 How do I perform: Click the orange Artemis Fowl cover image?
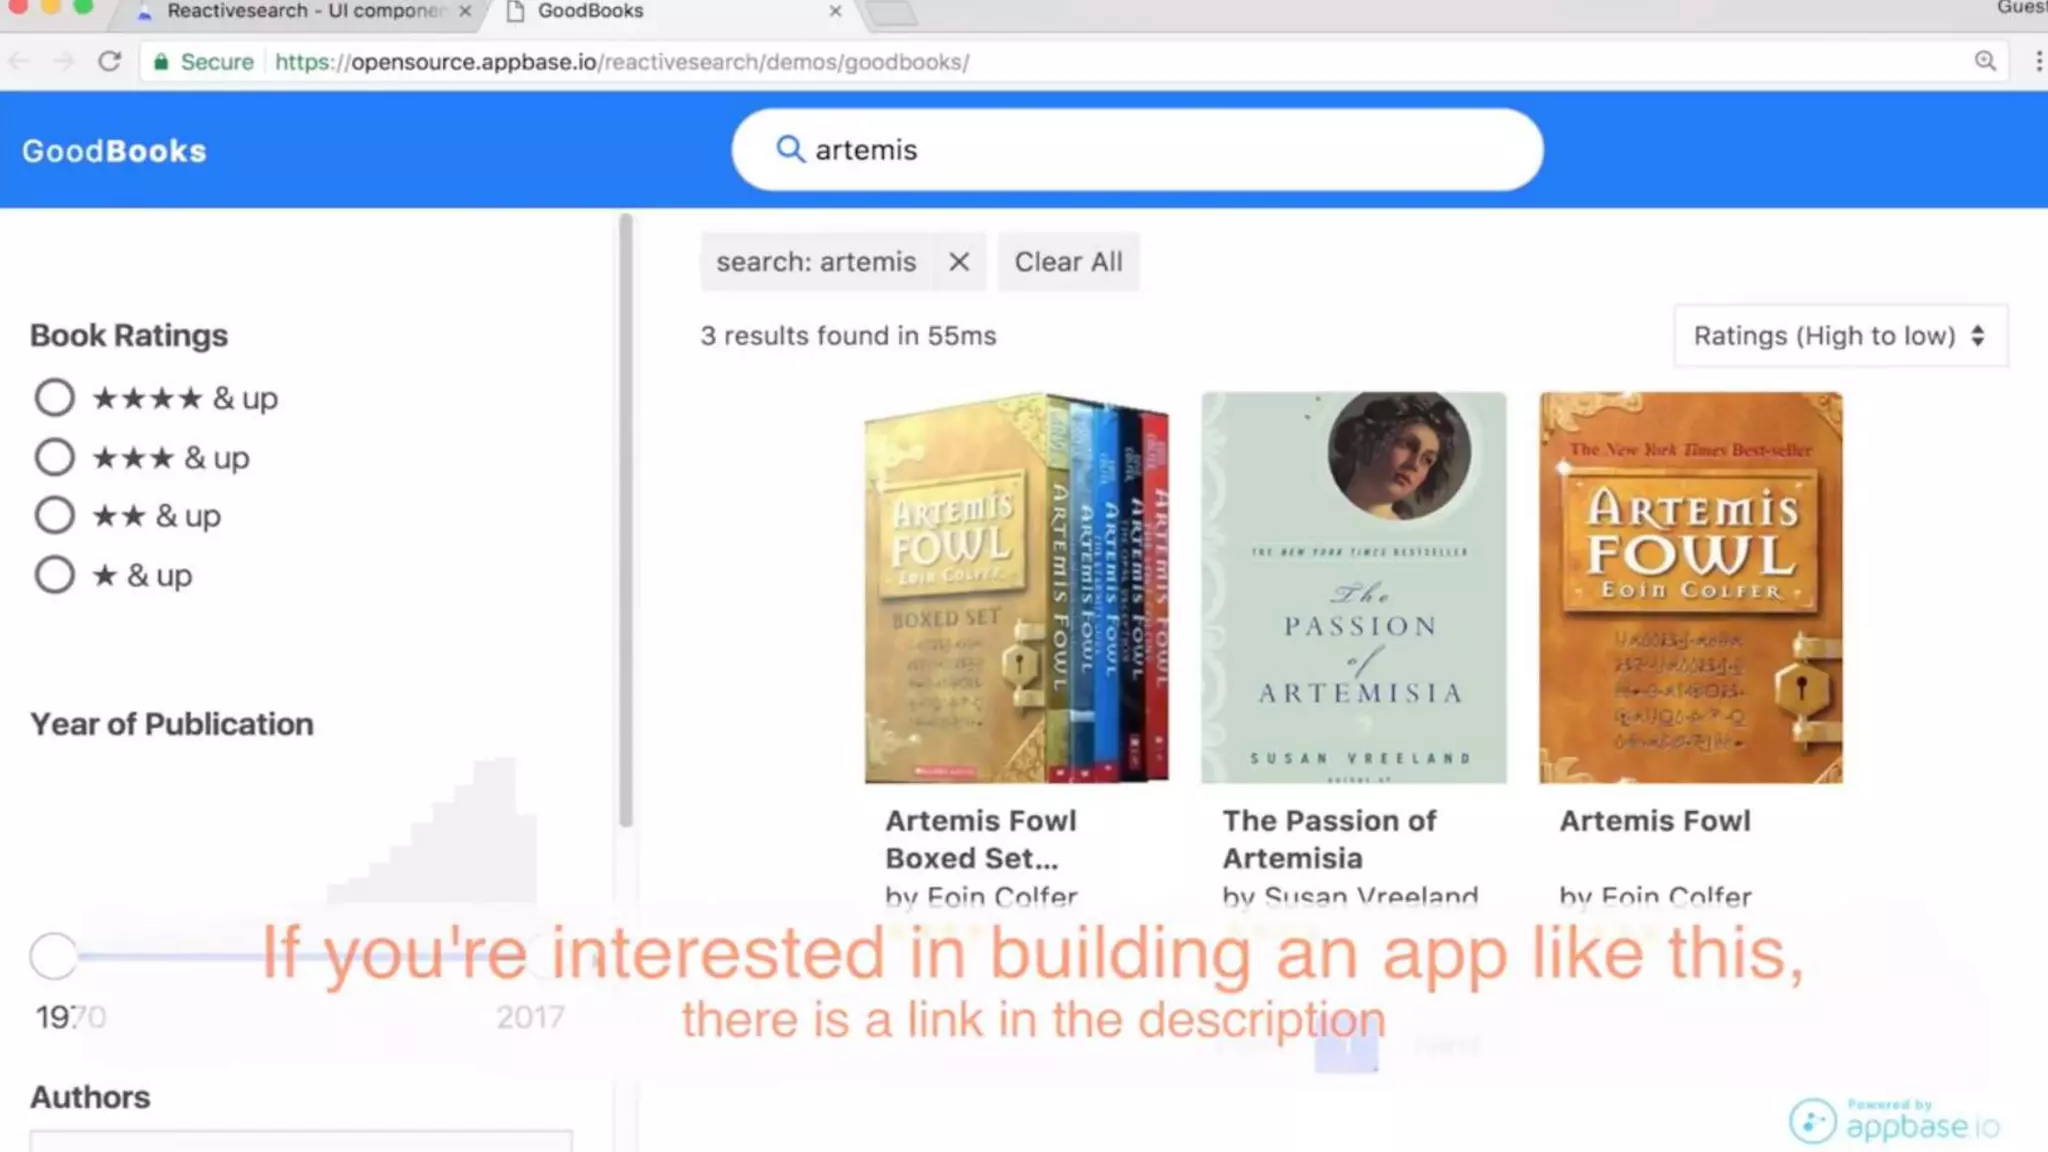click(1691, 587)
